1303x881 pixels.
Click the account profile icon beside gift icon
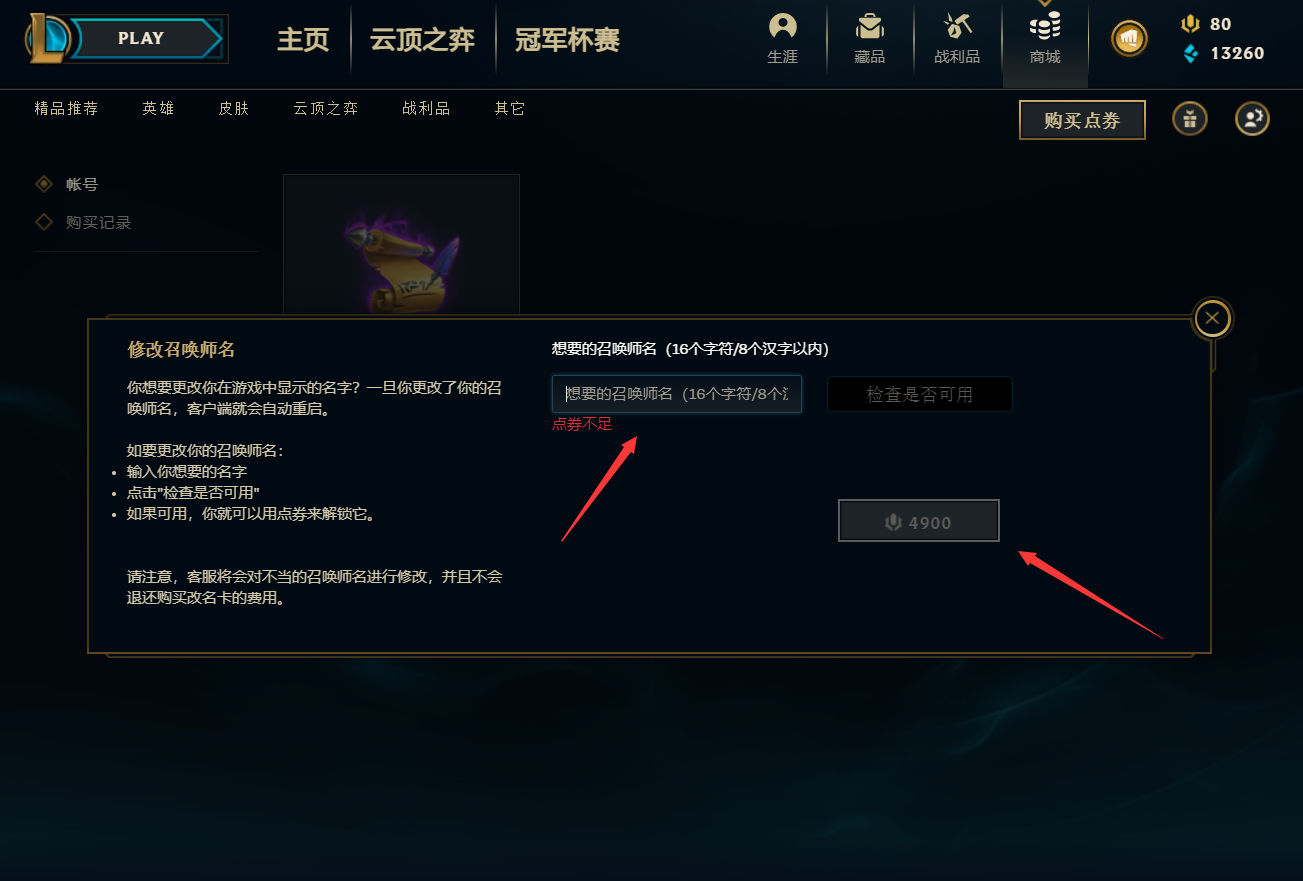(x=1252, y=119)
